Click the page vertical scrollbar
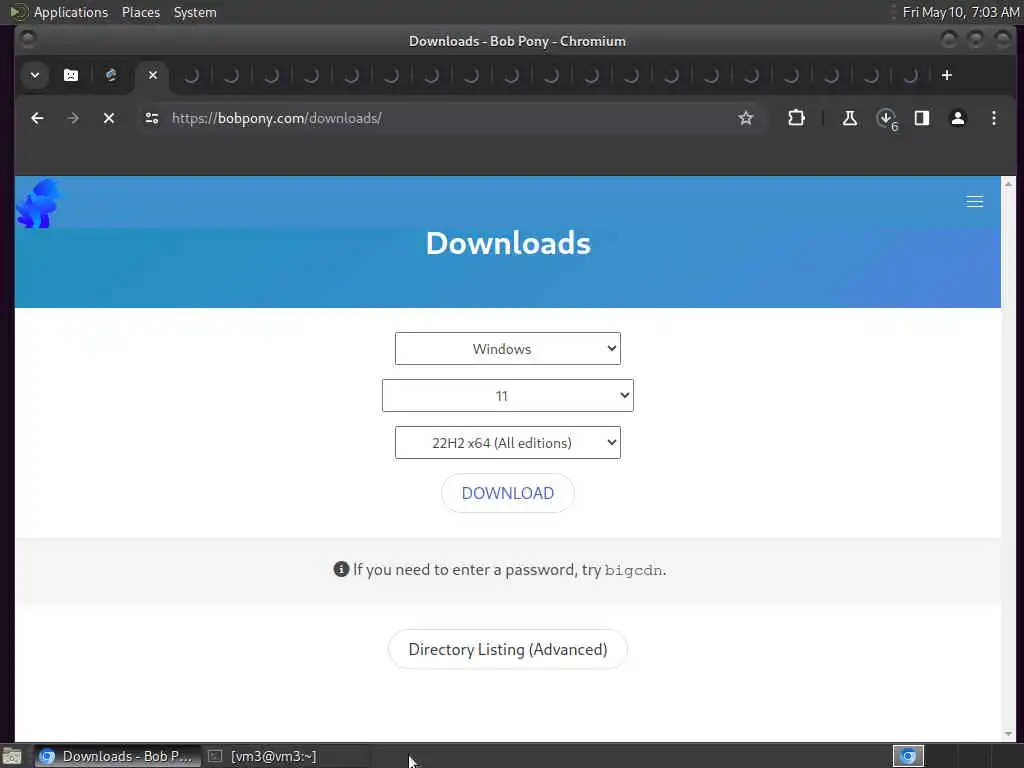Image resolution: width=1024 pixels, height=768 pixels. click(x=1008, y=458)
